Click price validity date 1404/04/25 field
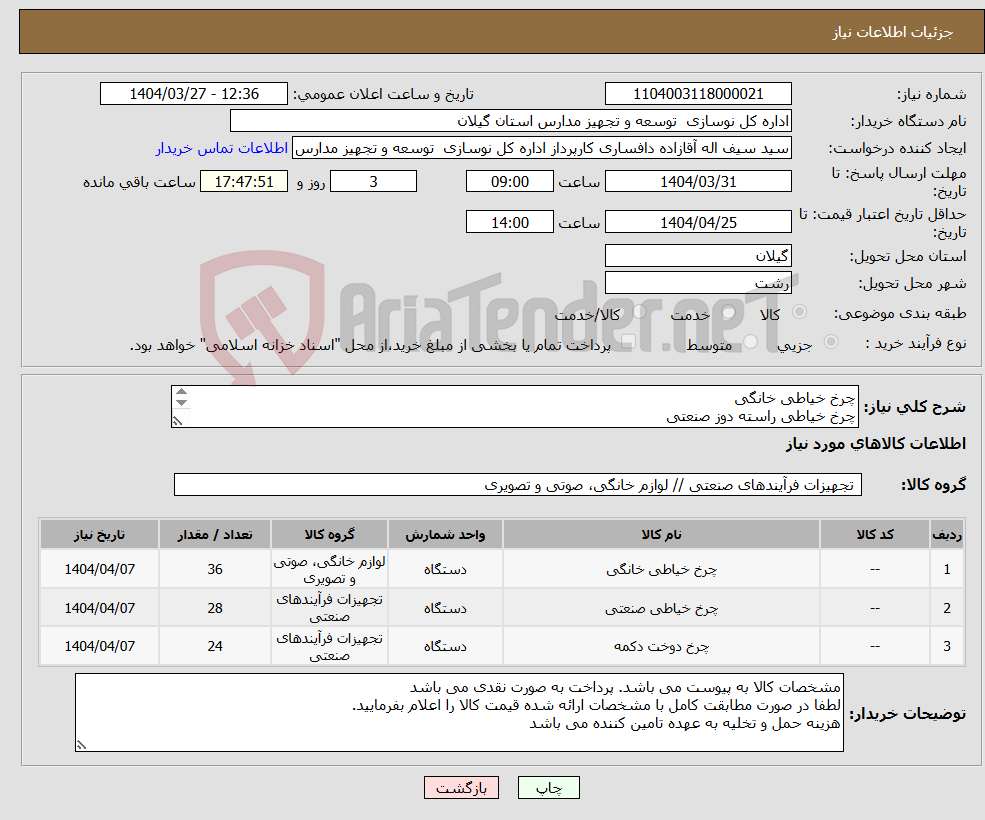 tap(698, 222)
